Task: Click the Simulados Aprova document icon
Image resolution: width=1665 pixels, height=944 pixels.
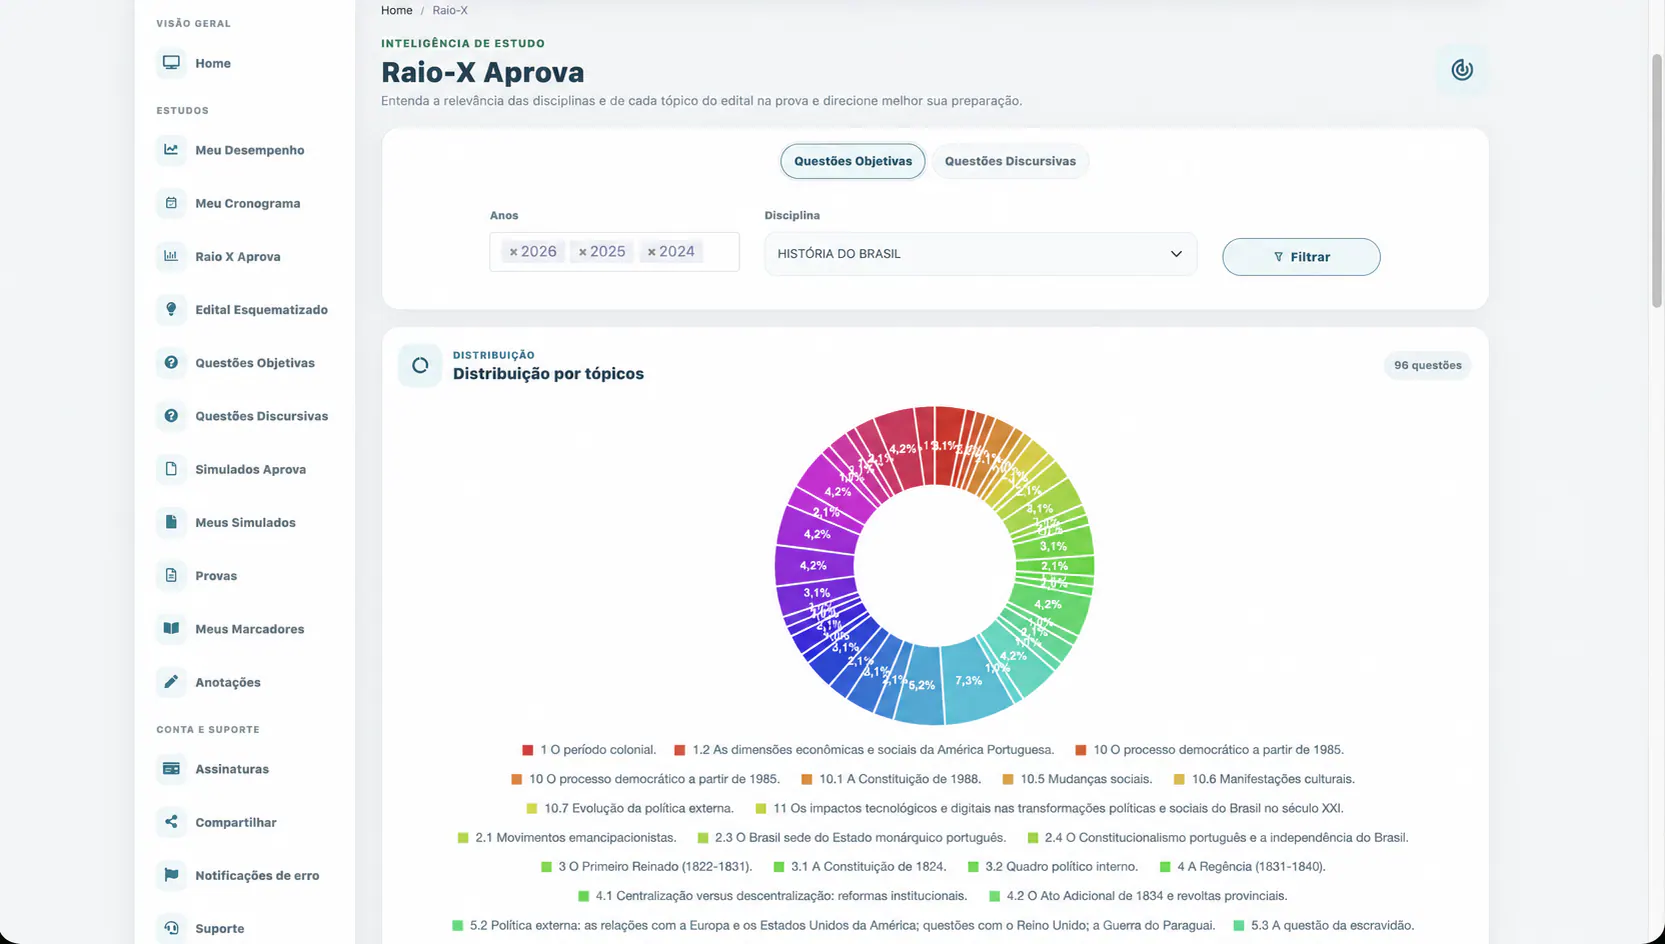Action: tap(171, 469)
